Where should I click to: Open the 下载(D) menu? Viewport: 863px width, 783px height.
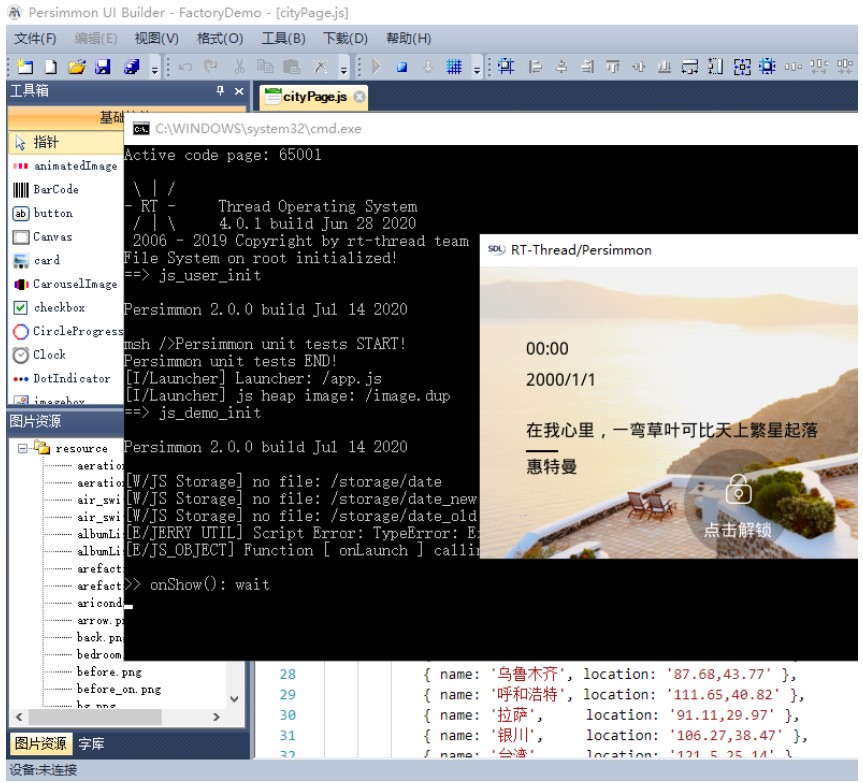click(x=345, y=39)
